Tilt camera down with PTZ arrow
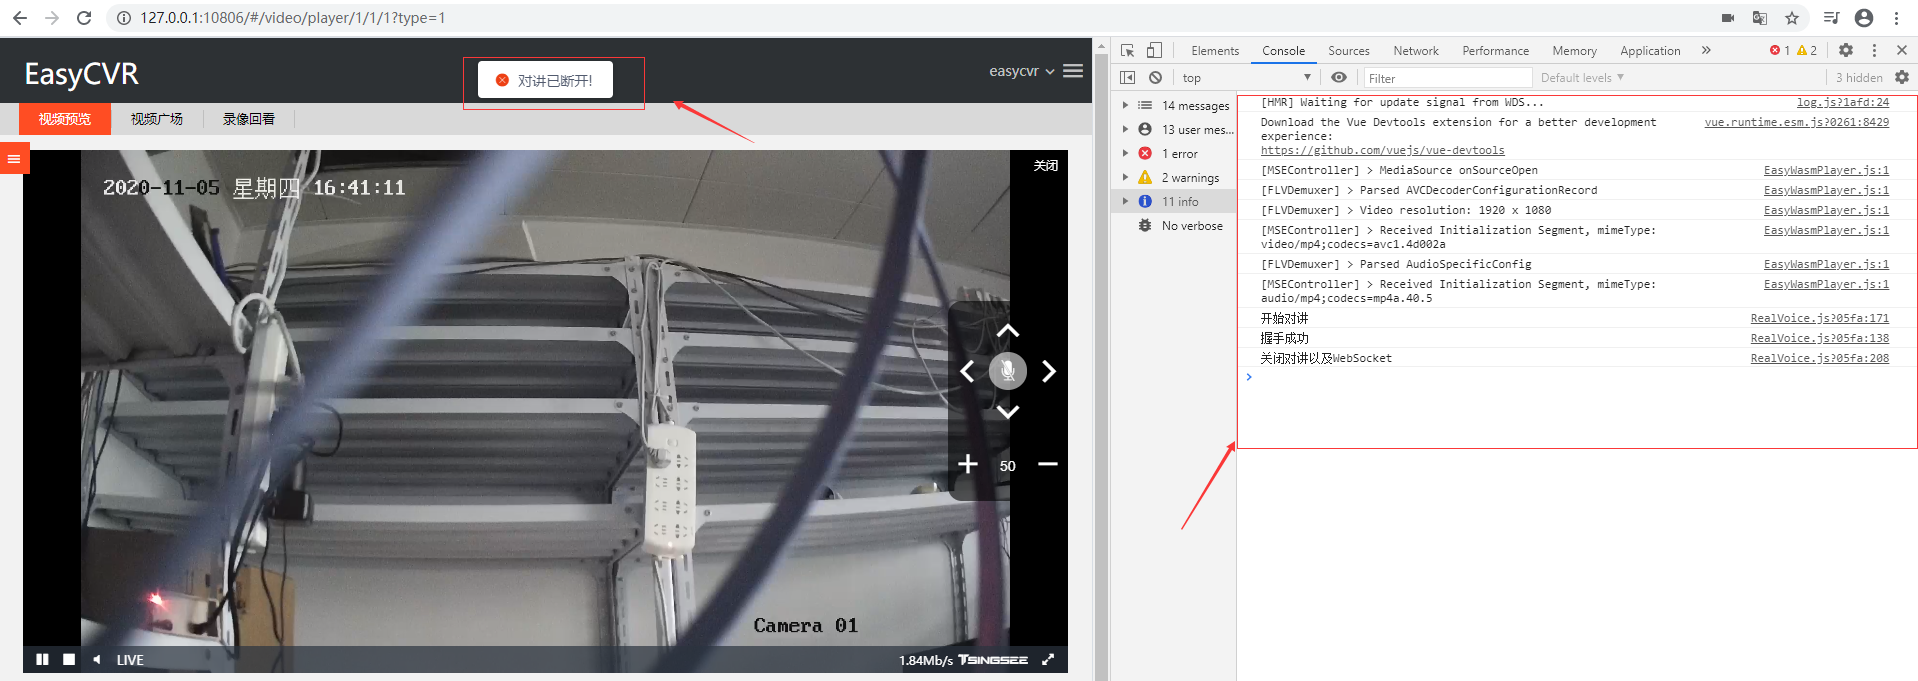 (1008, 411)
